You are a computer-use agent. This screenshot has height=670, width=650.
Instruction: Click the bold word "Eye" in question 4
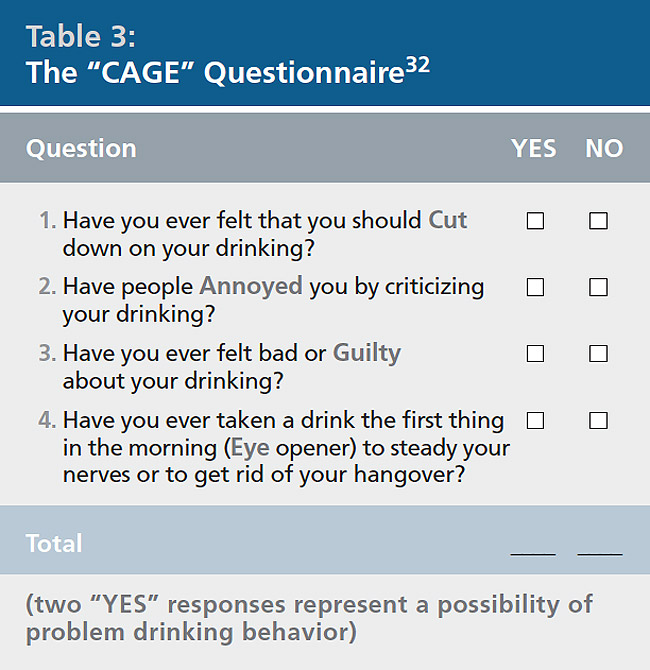(x=250, y=447)
